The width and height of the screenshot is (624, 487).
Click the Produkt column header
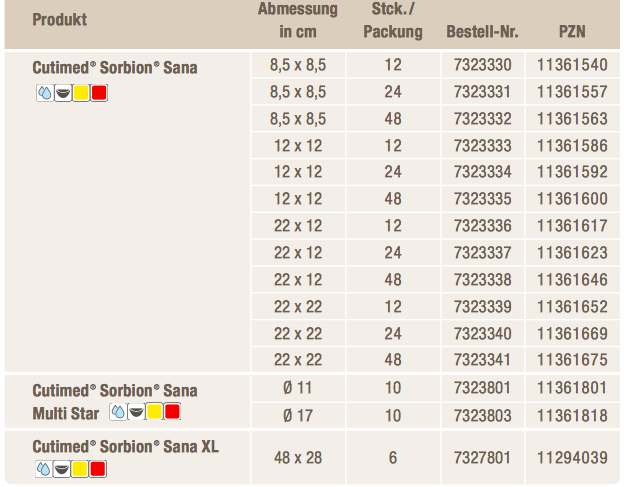(60, 19)
